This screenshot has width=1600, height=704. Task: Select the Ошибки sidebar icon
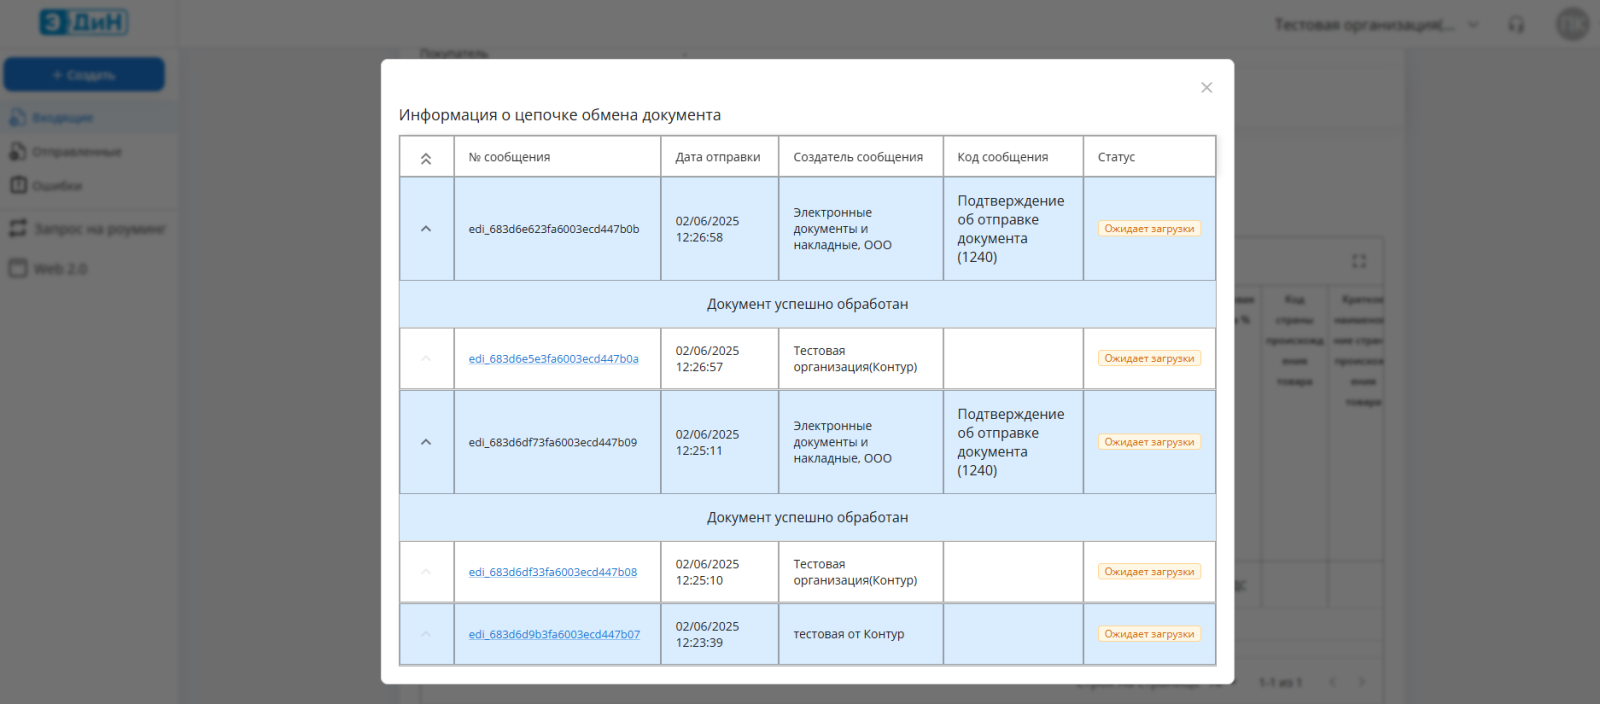pyautogui.click(x=19, y=185)
